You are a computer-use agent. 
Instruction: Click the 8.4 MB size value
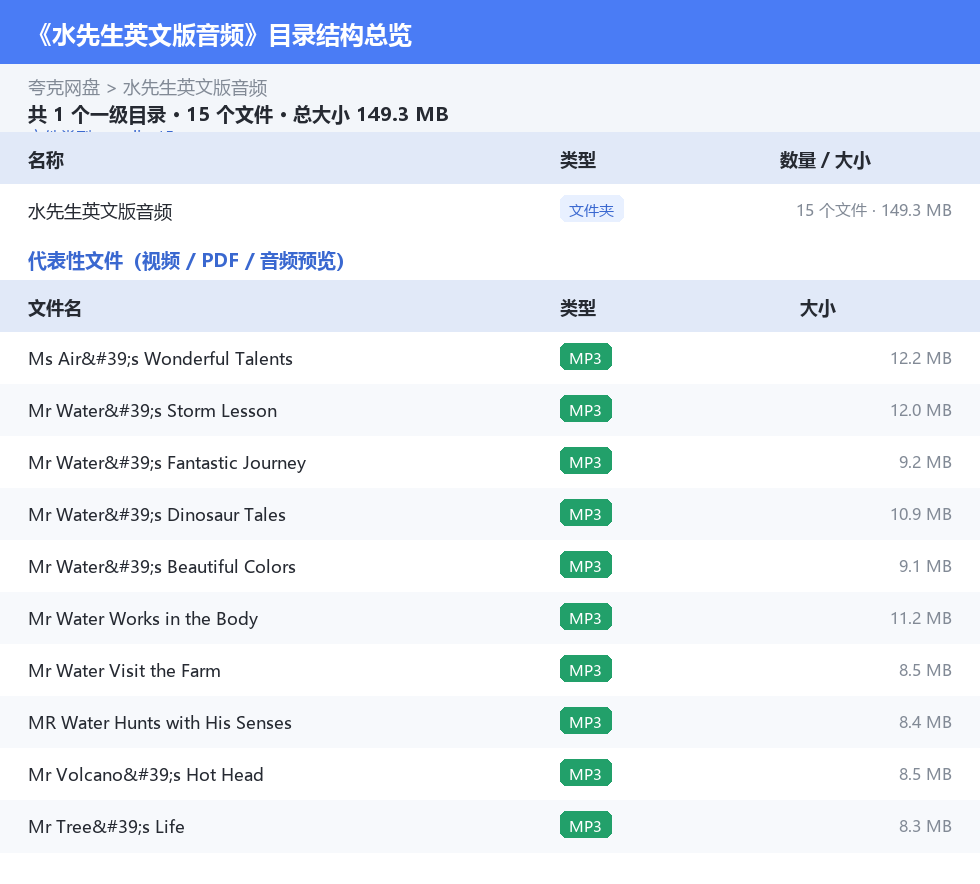pyautogui.click(x=925, y=721)
